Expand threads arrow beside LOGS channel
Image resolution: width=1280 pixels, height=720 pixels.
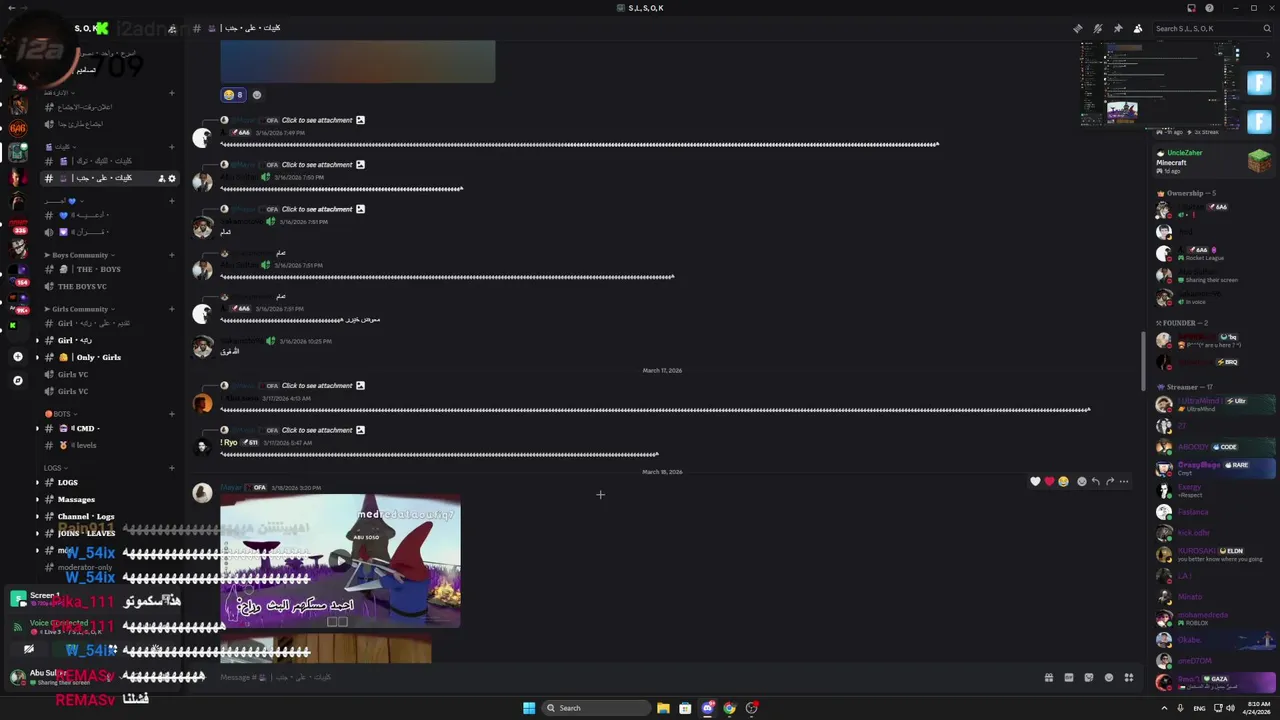(x=37, y=482)
